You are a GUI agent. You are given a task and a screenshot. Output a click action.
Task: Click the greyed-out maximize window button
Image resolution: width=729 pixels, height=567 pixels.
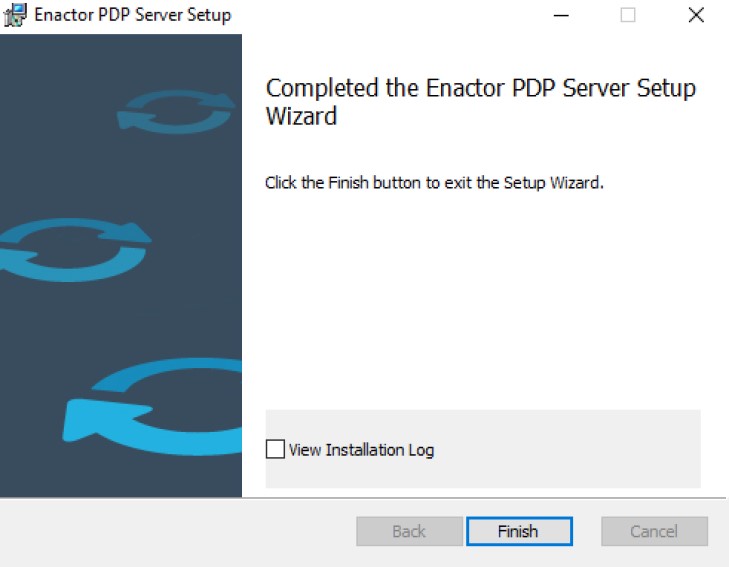point(628,15)
